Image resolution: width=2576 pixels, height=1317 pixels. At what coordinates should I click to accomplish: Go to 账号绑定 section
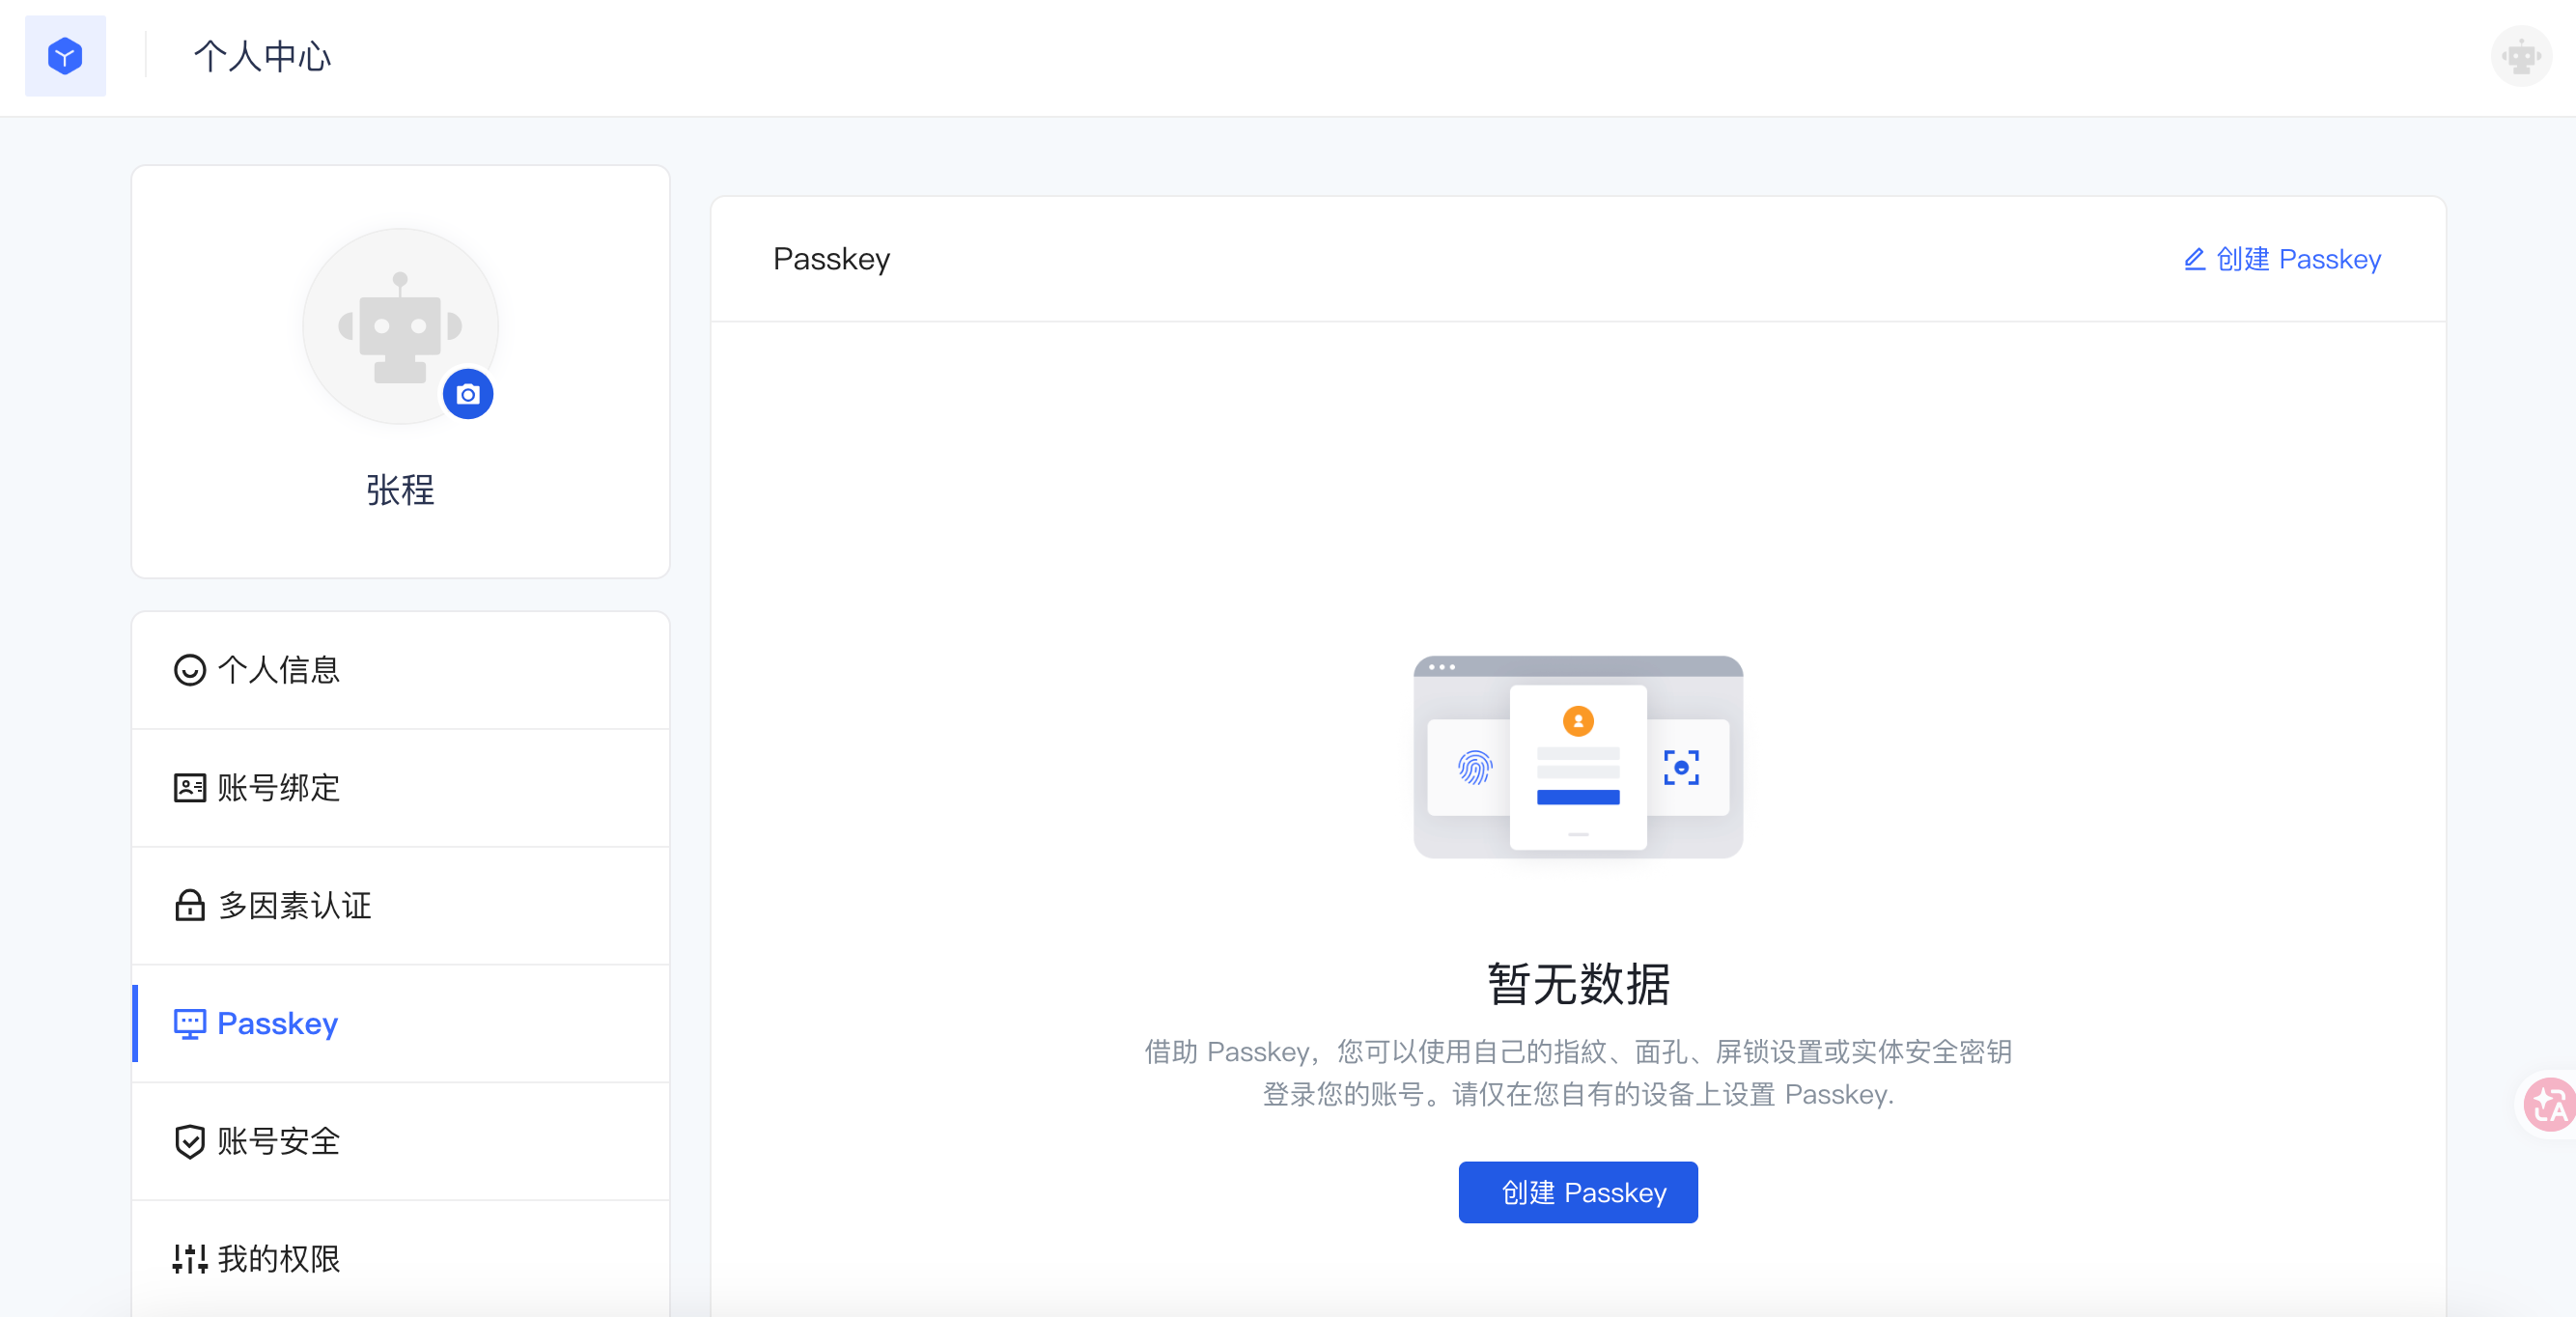[280, 788]
